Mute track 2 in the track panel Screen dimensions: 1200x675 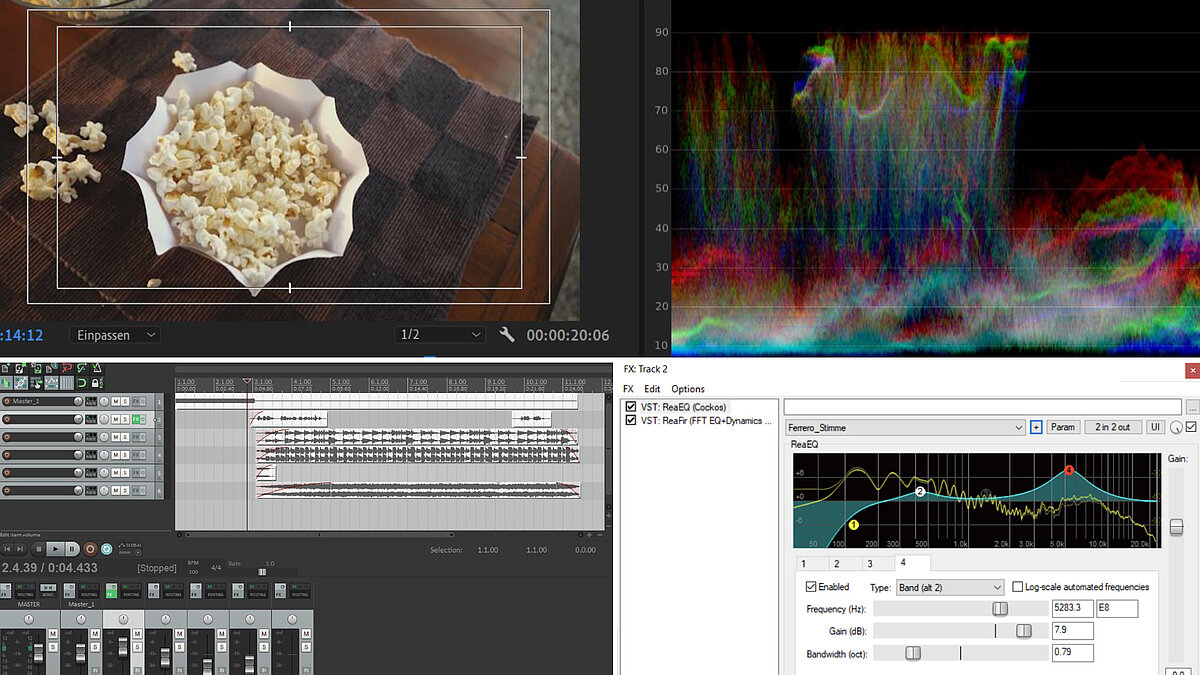click(x=115, y=419)
